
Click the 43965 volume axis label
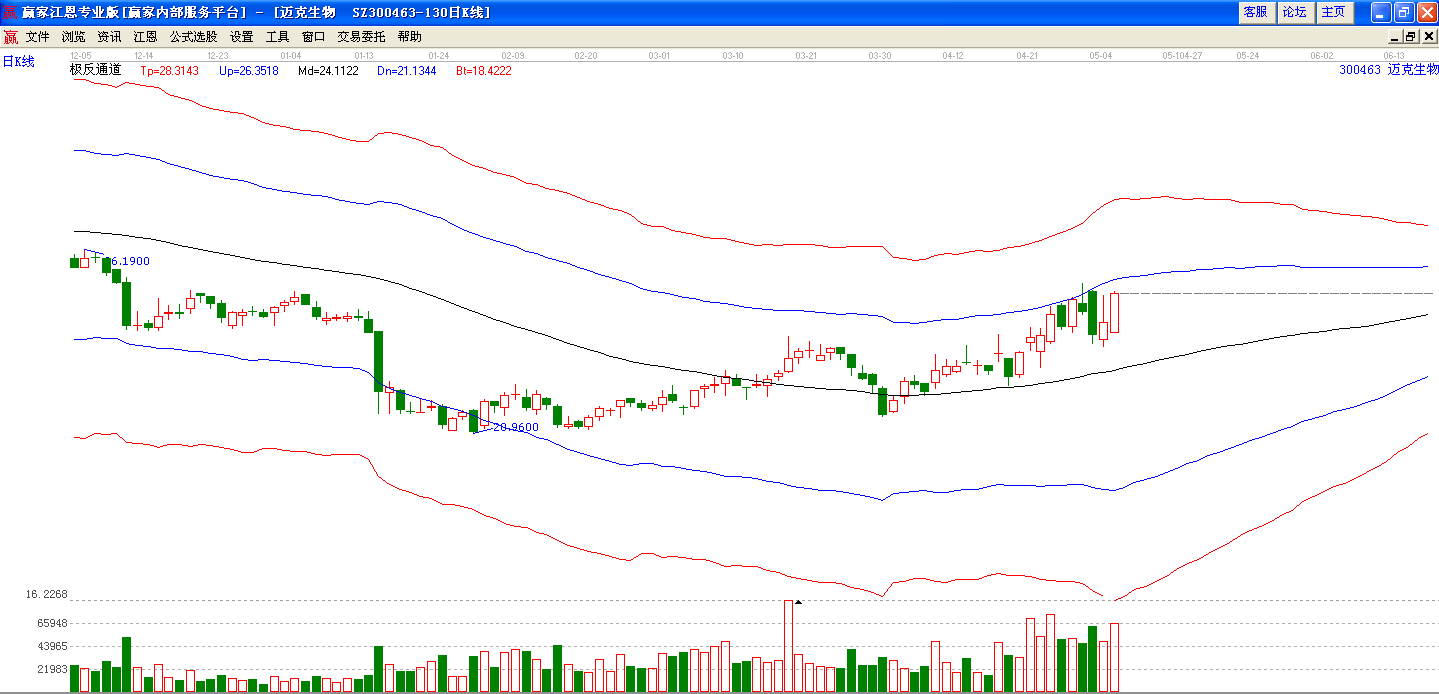coord(52,647)
